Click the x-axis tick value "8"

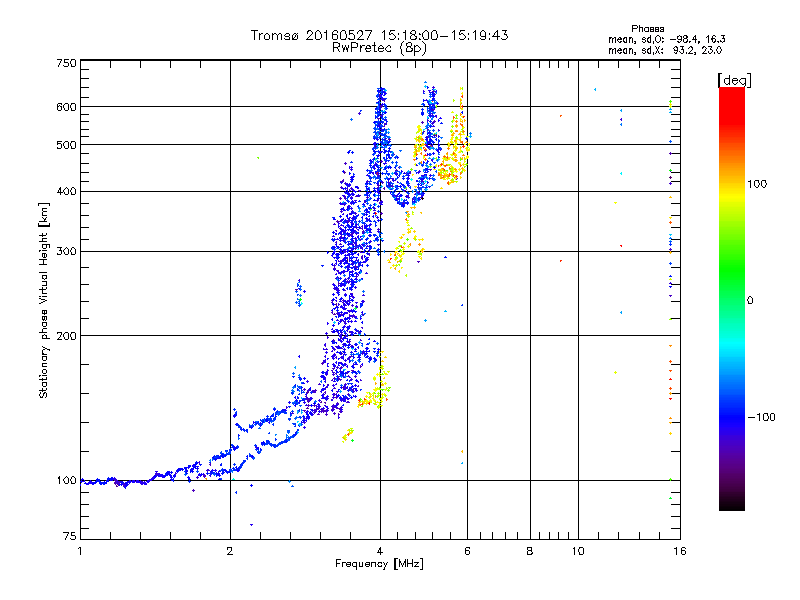pyautogui.click(x=530, y=551)
